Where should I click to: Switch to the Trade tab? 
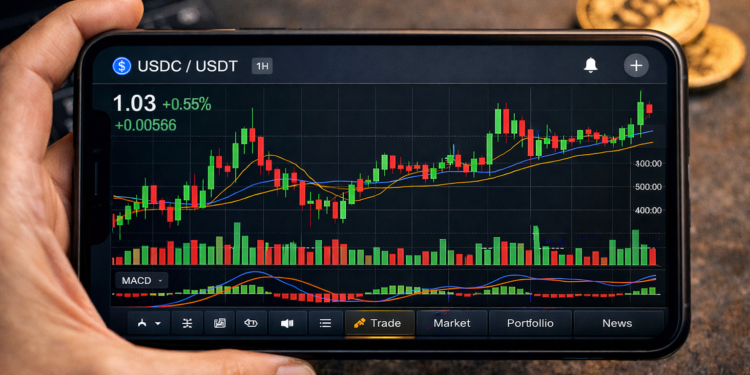click(380, 323)
